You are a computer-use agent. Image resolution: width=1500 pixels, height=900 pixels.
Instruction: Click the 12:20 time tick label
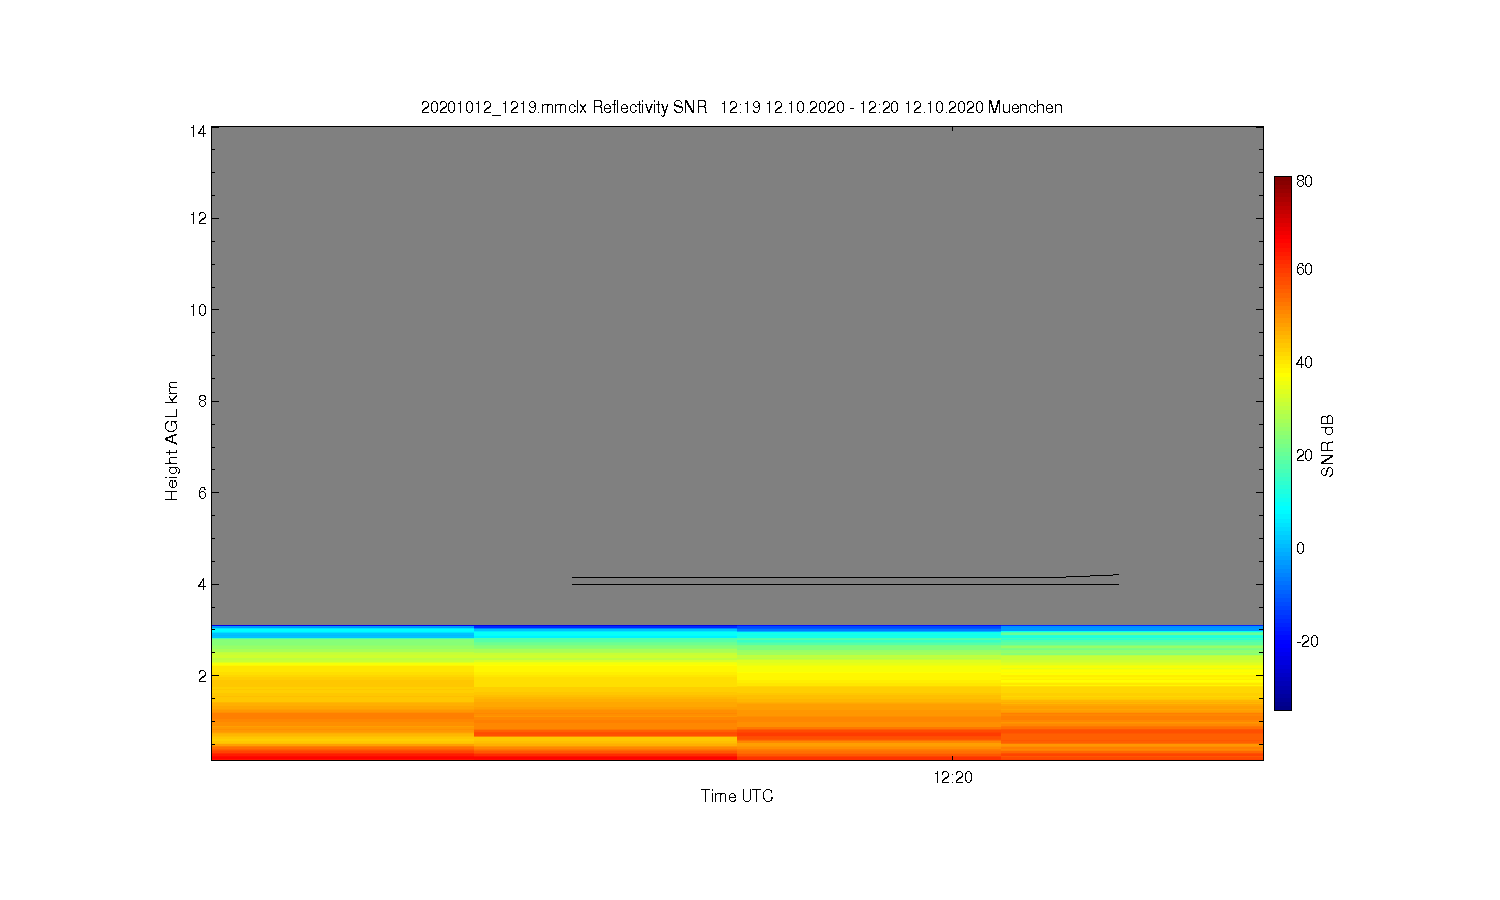pos(953,778)
